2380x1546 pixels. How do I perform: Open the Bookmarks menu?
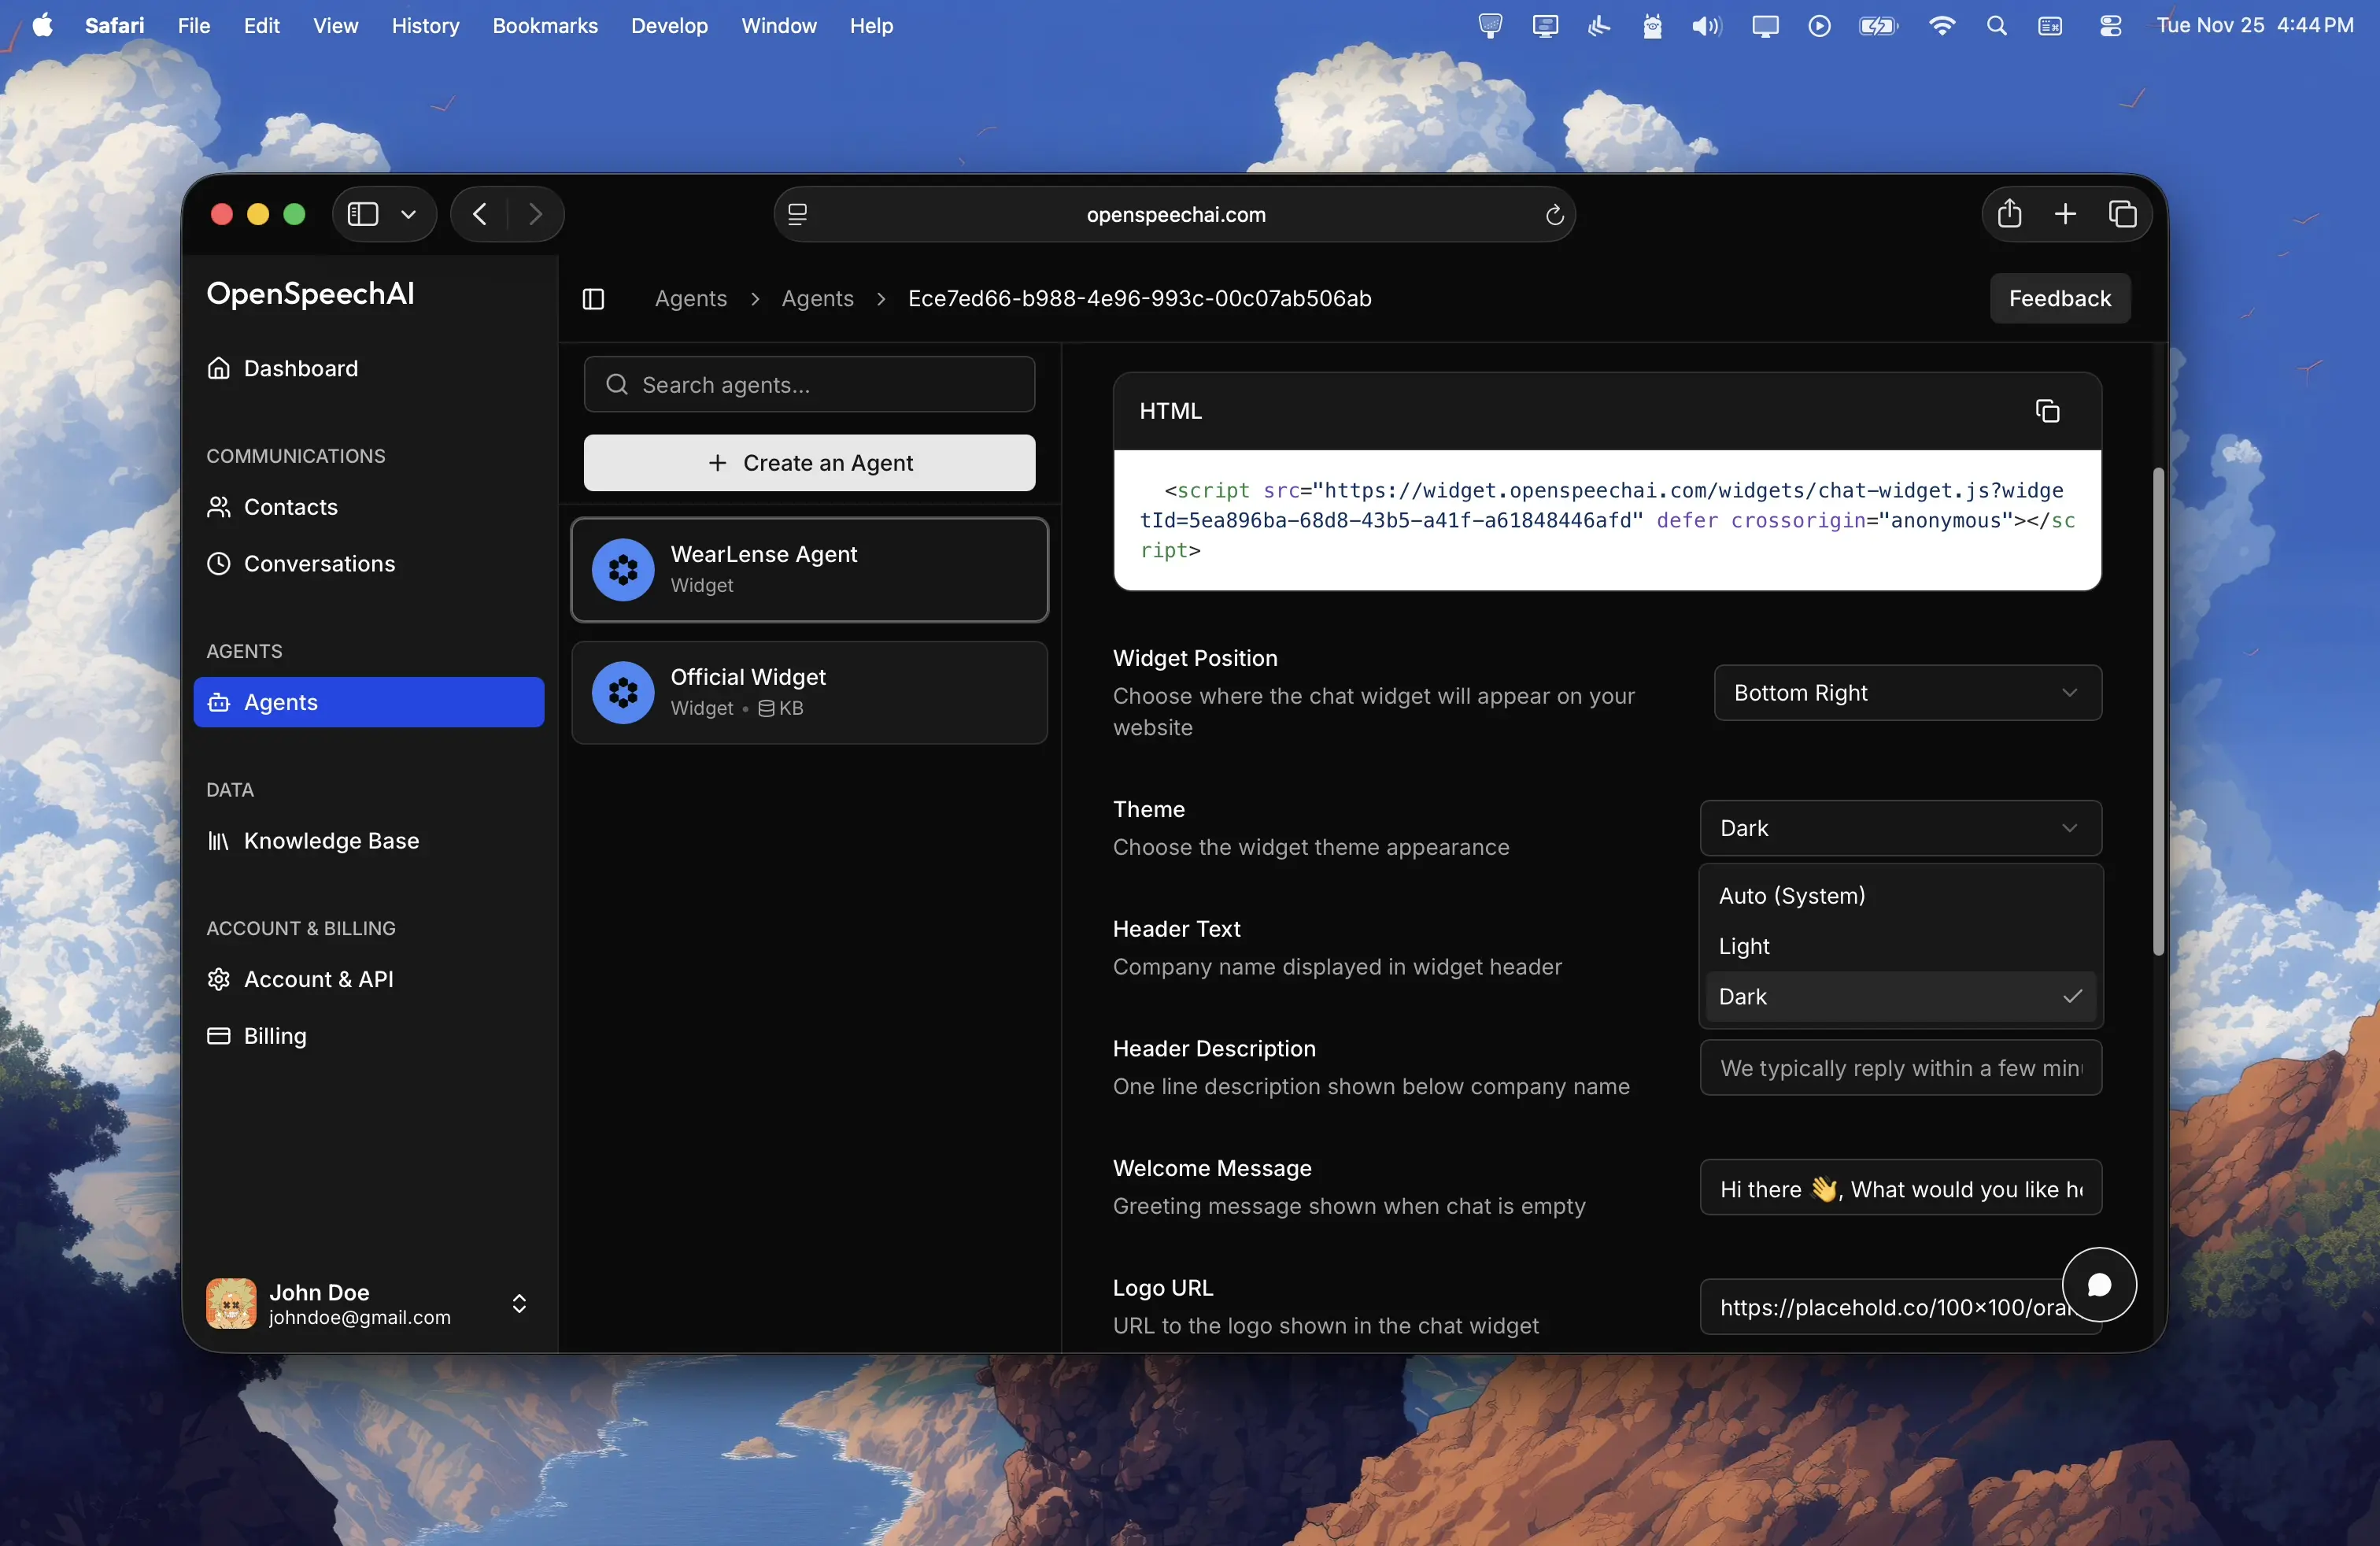click(x=545, y=26)
